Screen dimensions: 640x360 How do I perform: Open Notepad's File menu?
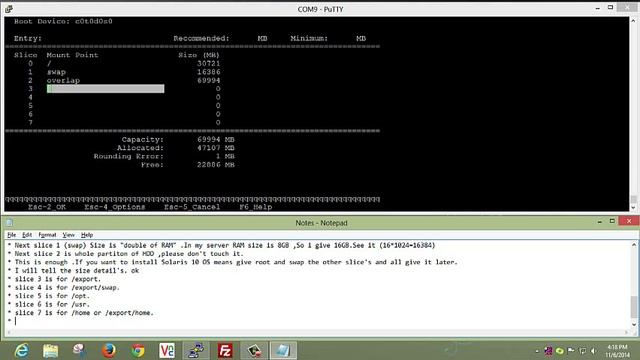coord(11,235)
